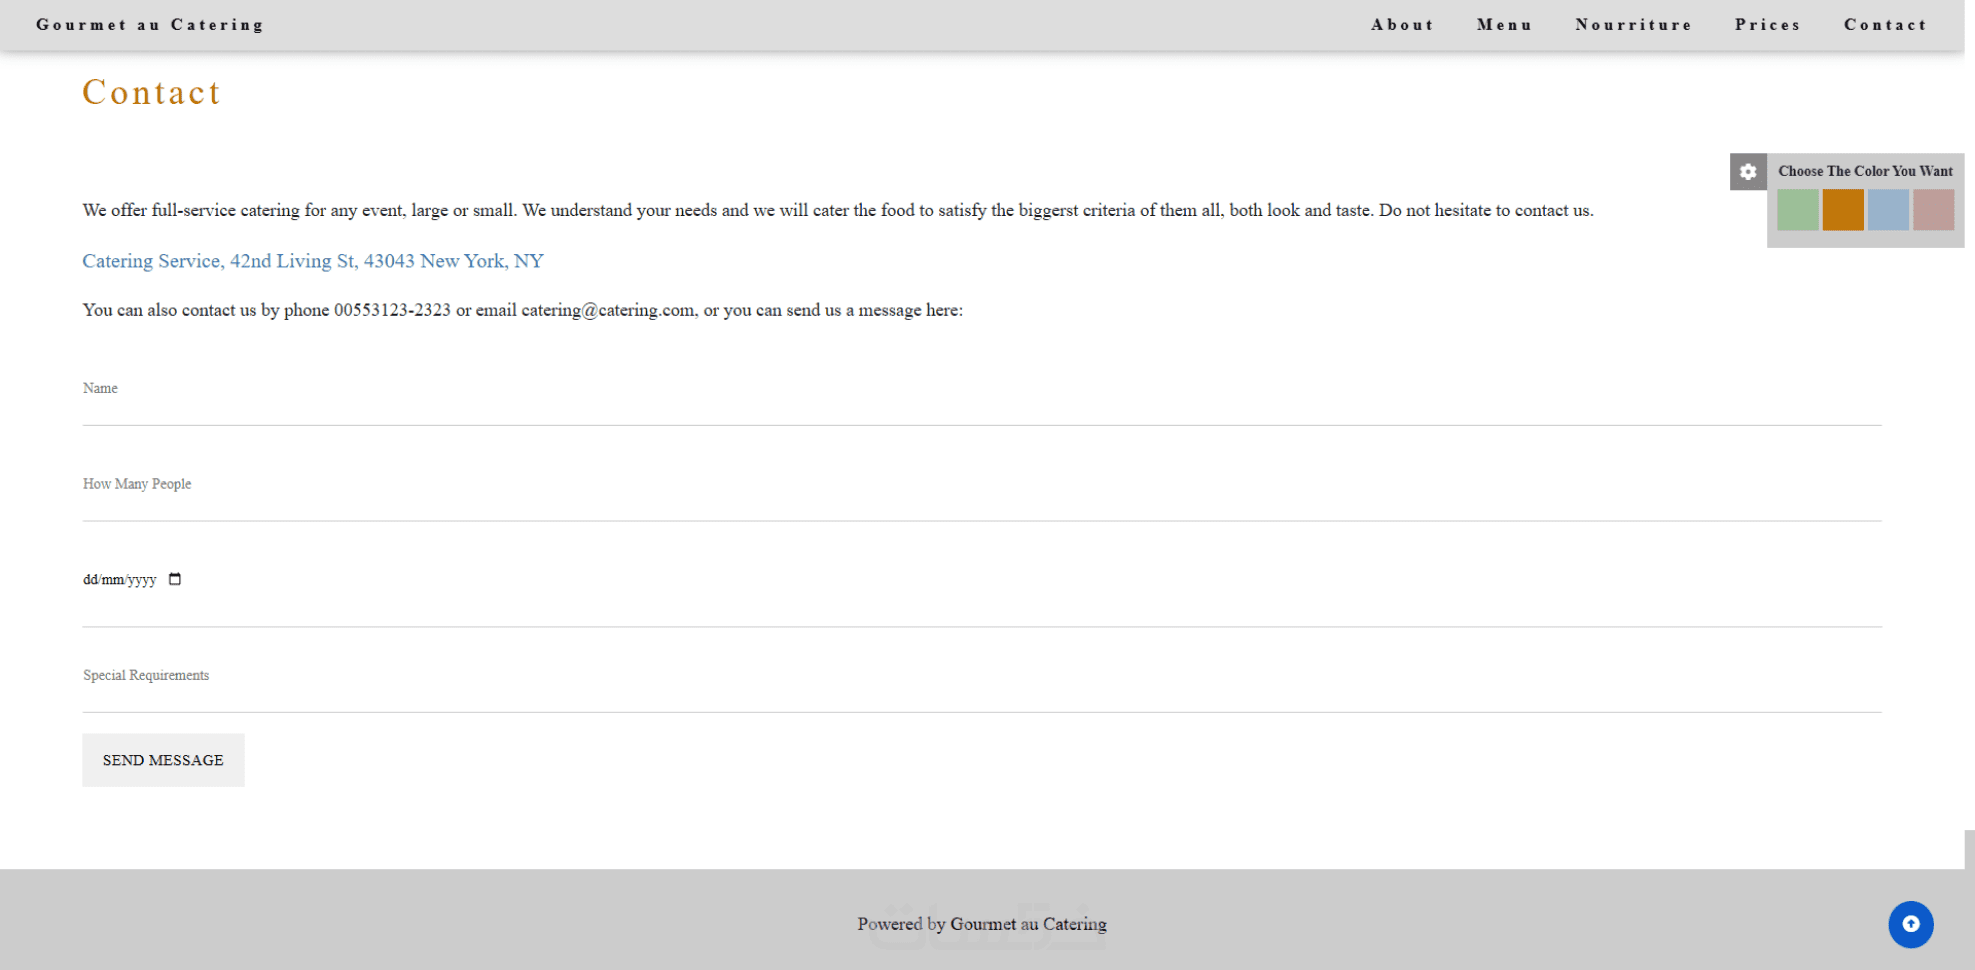This screenshot has width=1975, height=970.
Task: Open the About menu item
Action: point(1402,25)
